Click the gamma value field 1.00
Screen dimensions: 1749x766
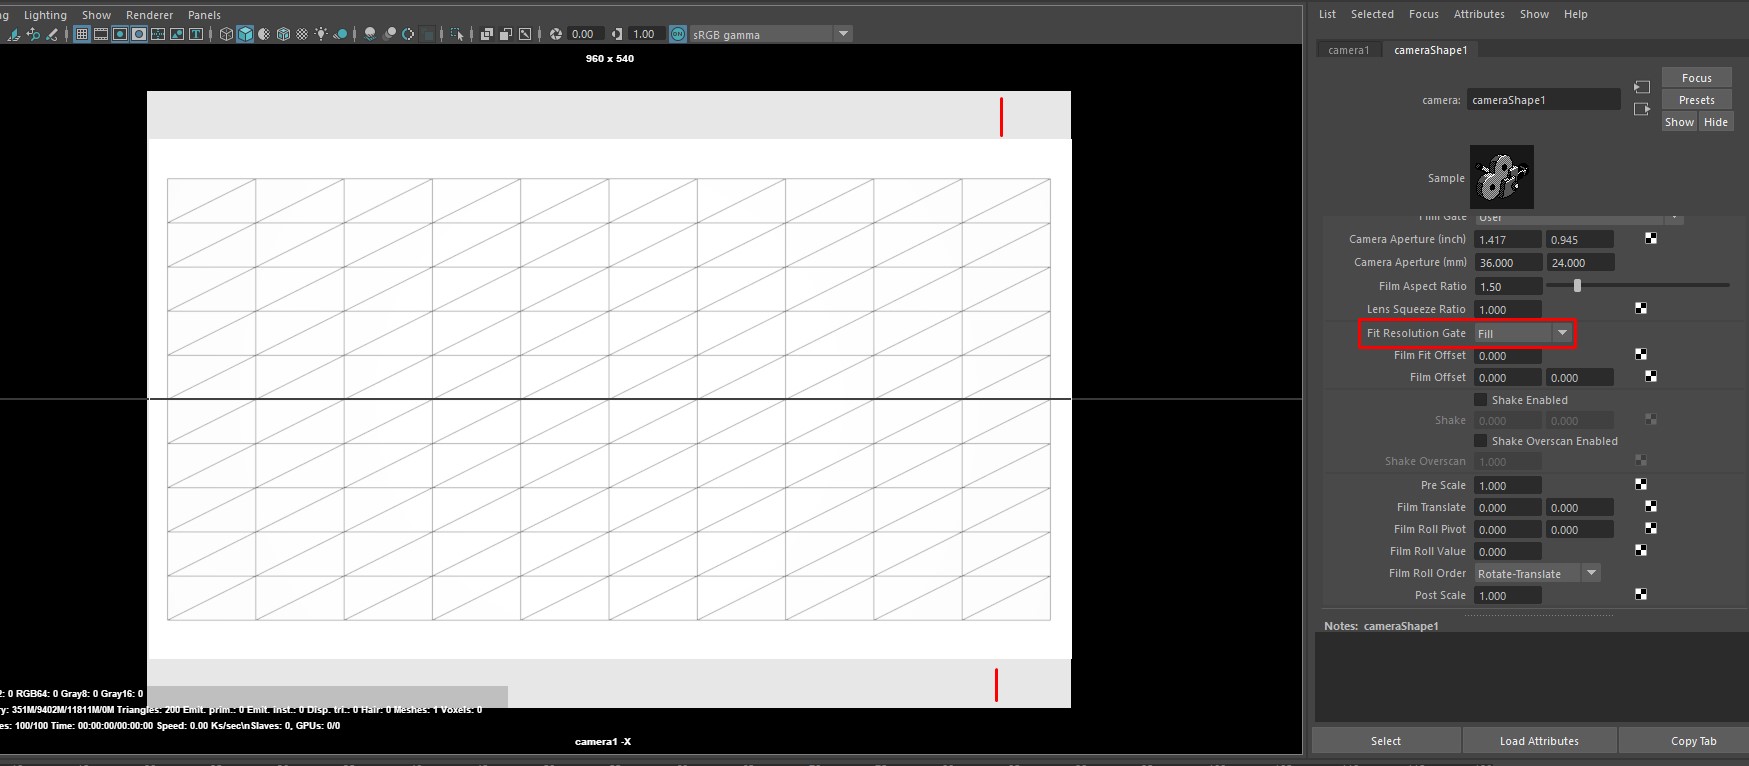pyautogui.click(x=645, y=34)
